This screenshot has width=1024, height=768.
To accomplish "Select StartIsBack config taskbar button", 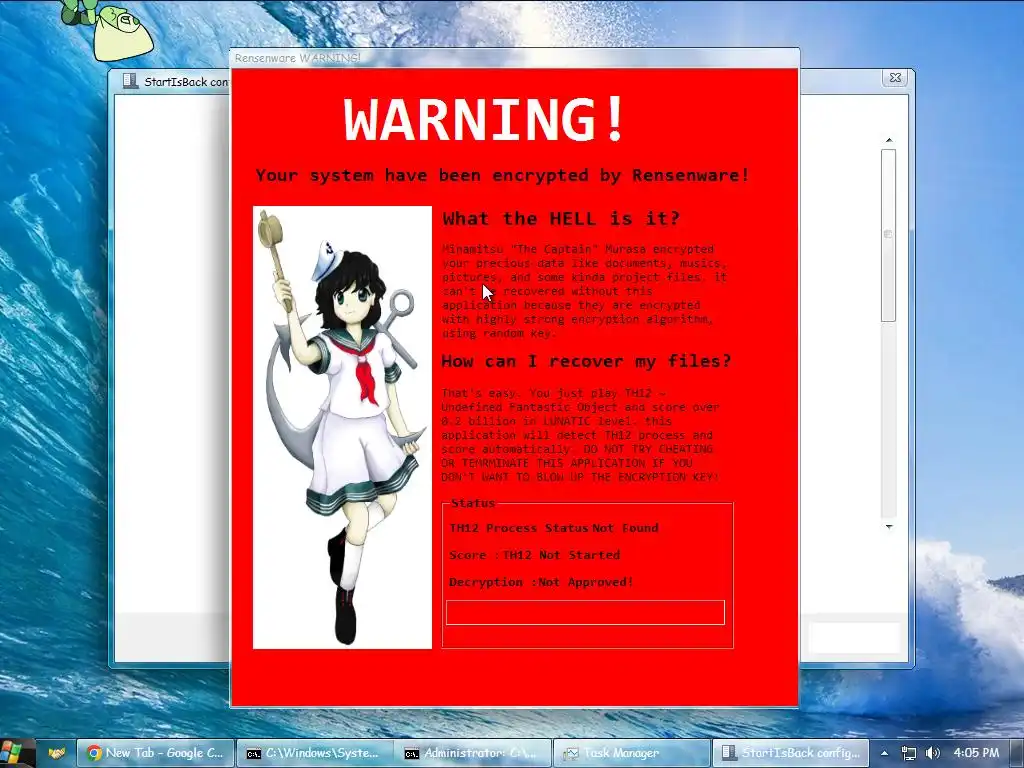I will click(x=791, y=753).
